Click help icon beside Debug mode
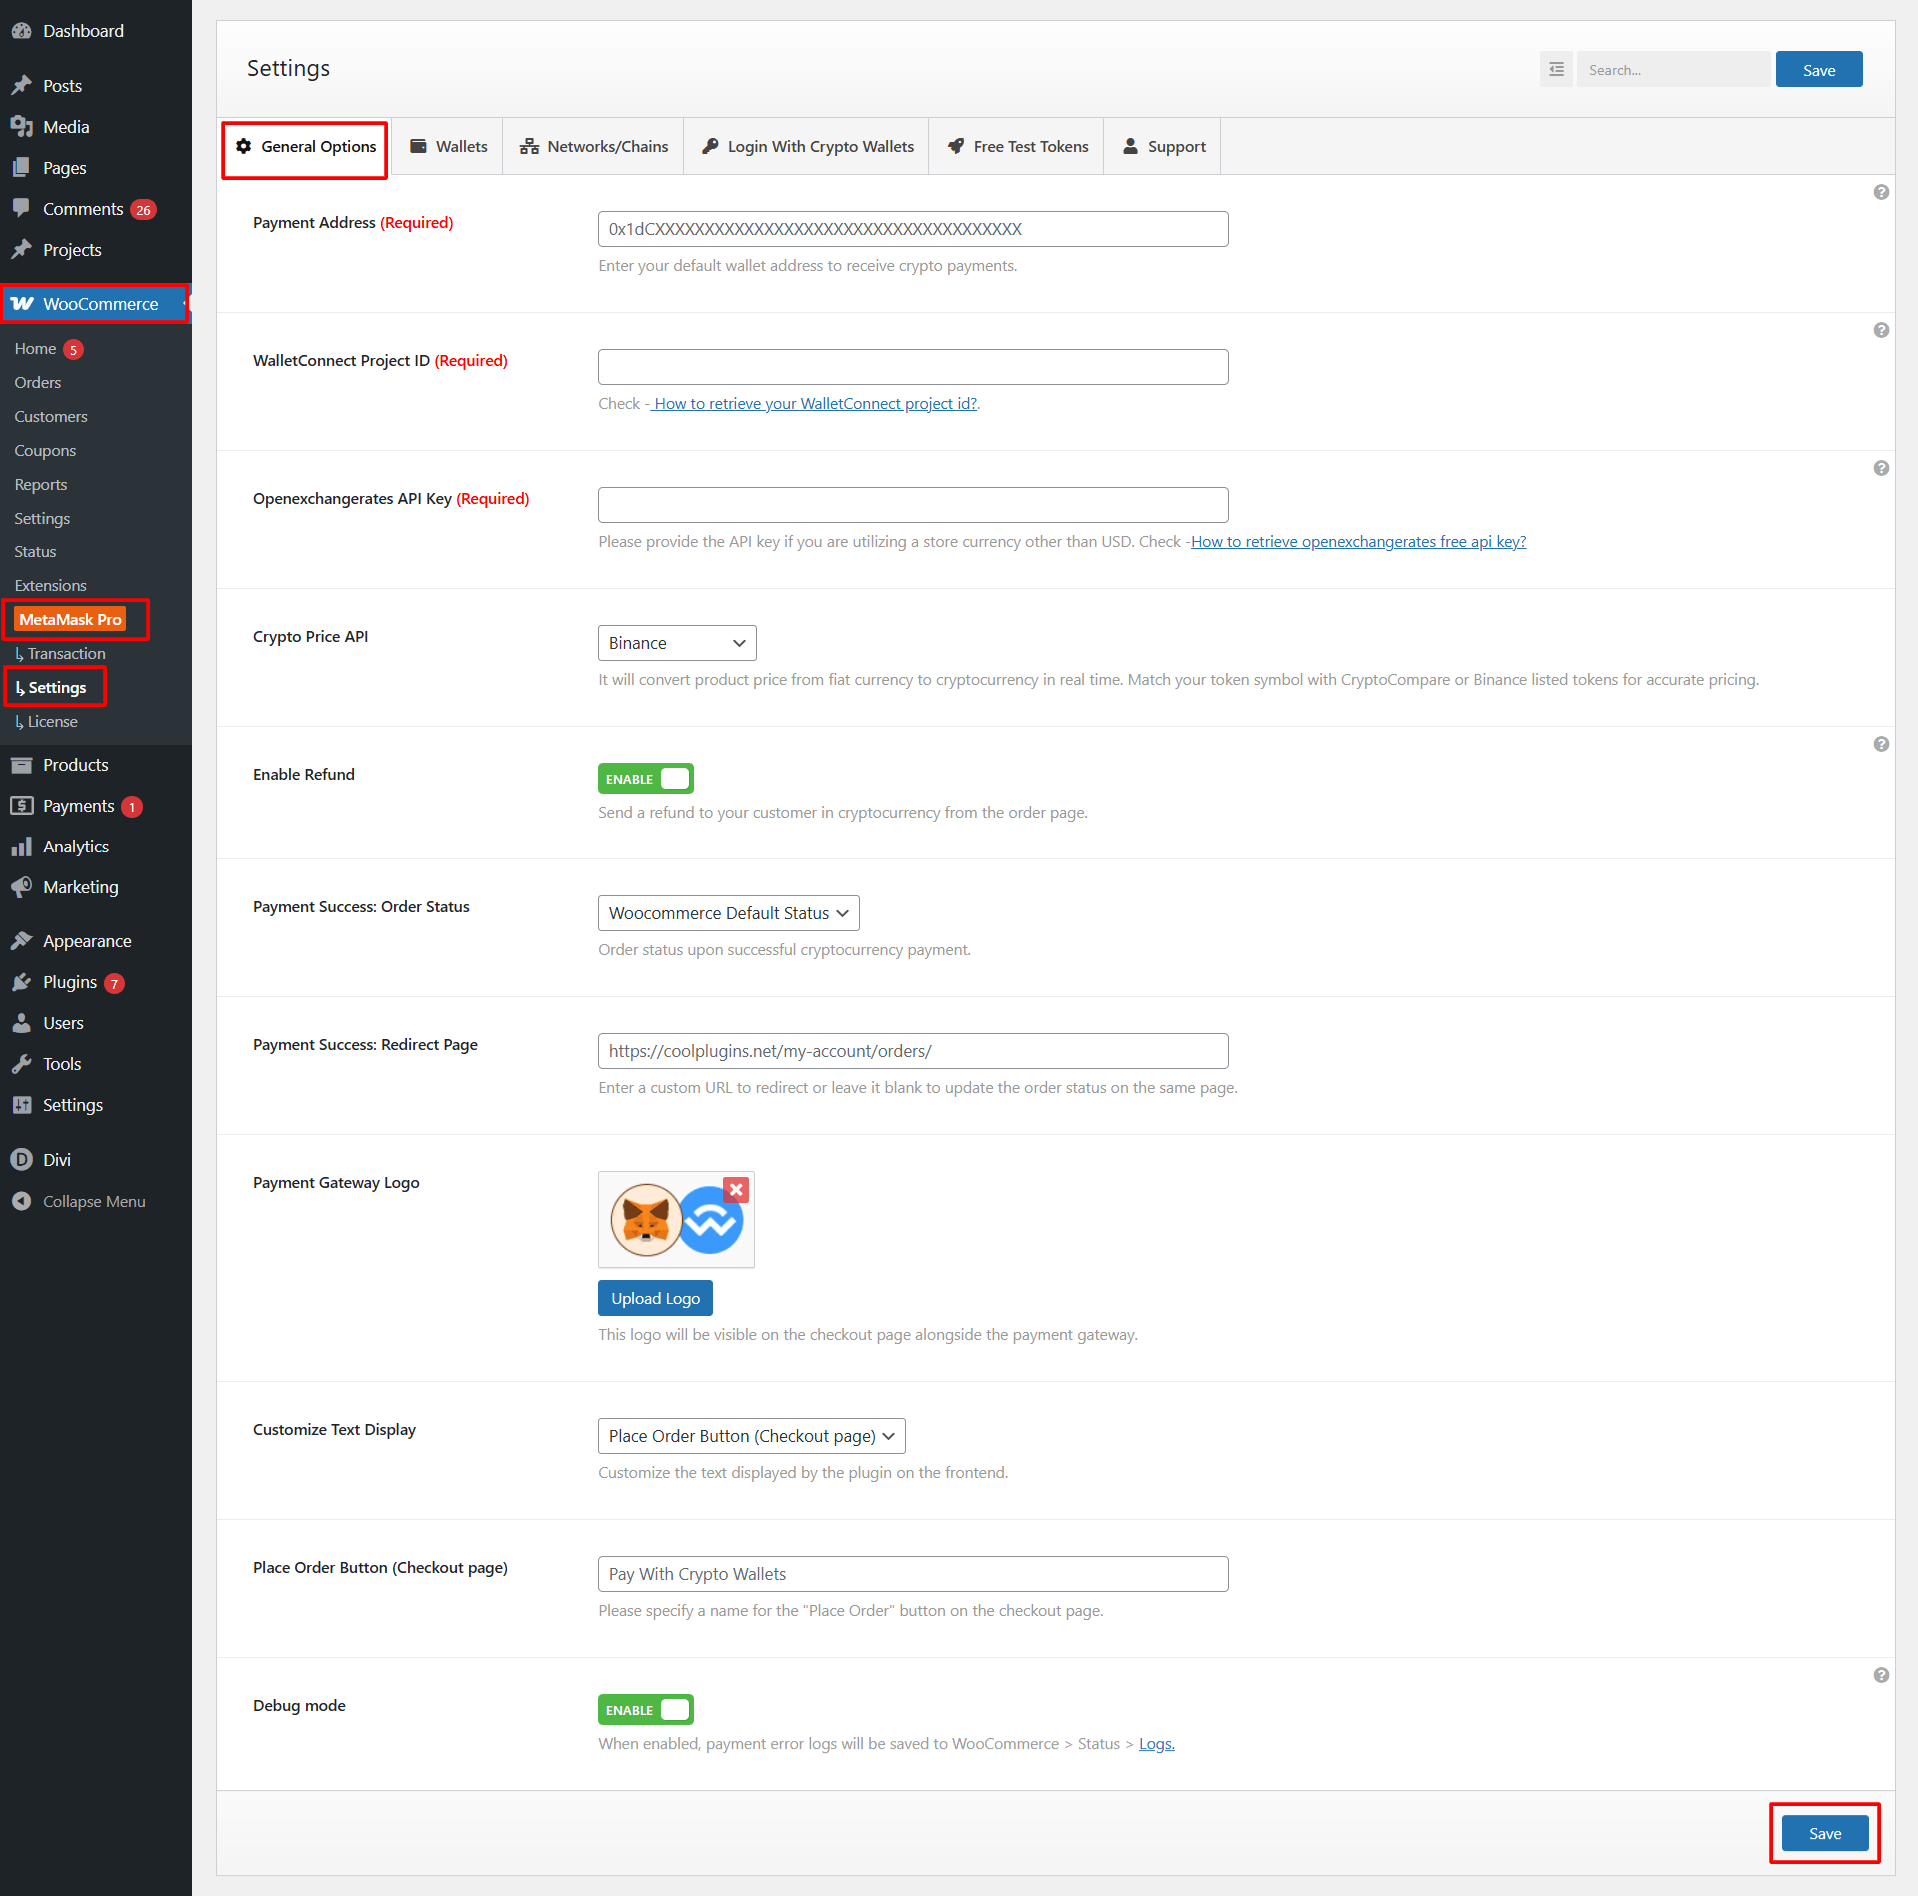 (1880, 1675)
